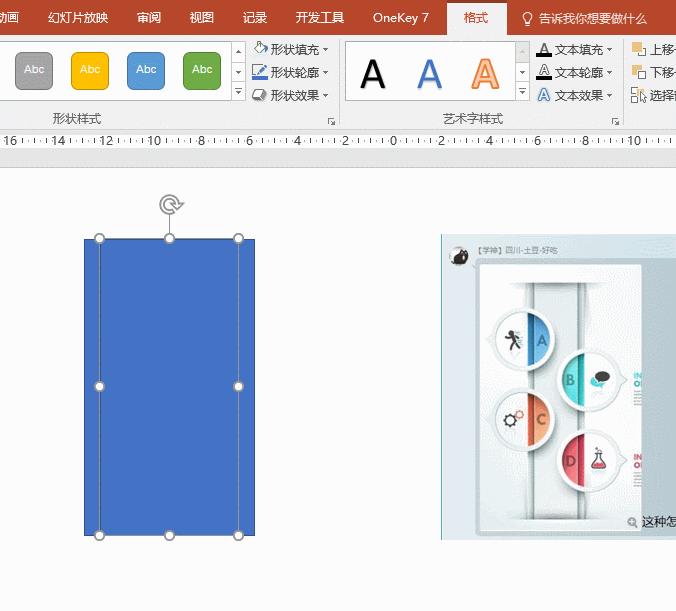Expand the WordArt styles gallery More arrow
Viewport: 676px width, 611px height.
(522, 92)
